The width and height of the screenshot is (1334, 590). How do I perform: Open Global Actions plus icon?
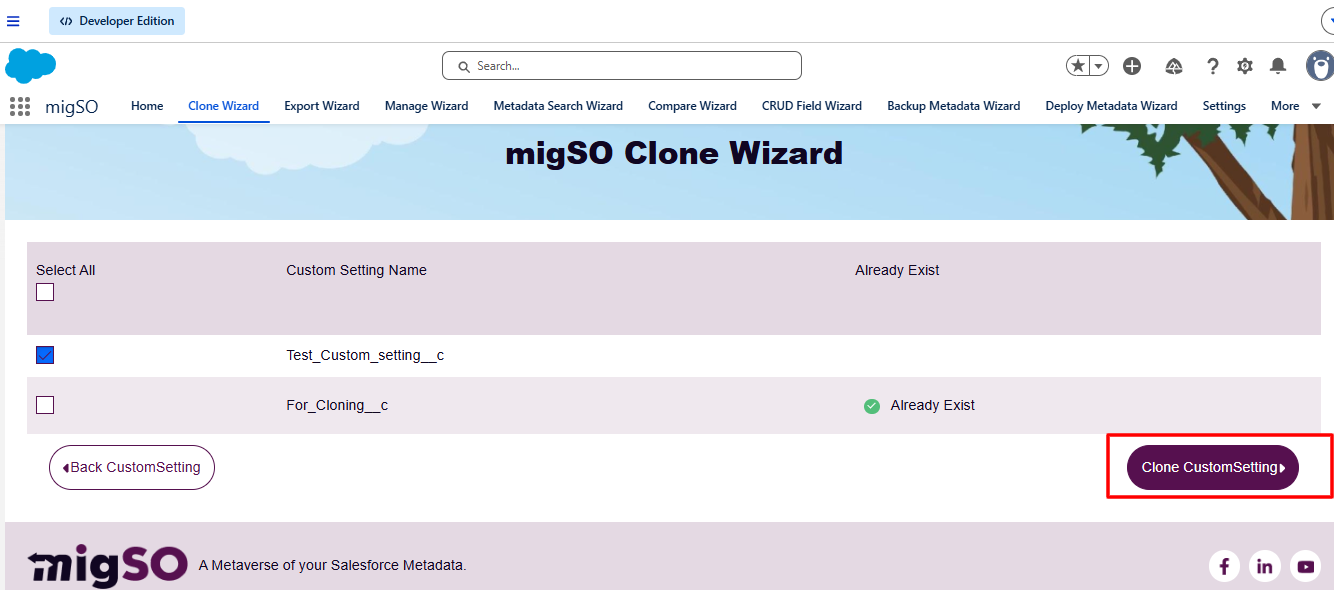1132,66
